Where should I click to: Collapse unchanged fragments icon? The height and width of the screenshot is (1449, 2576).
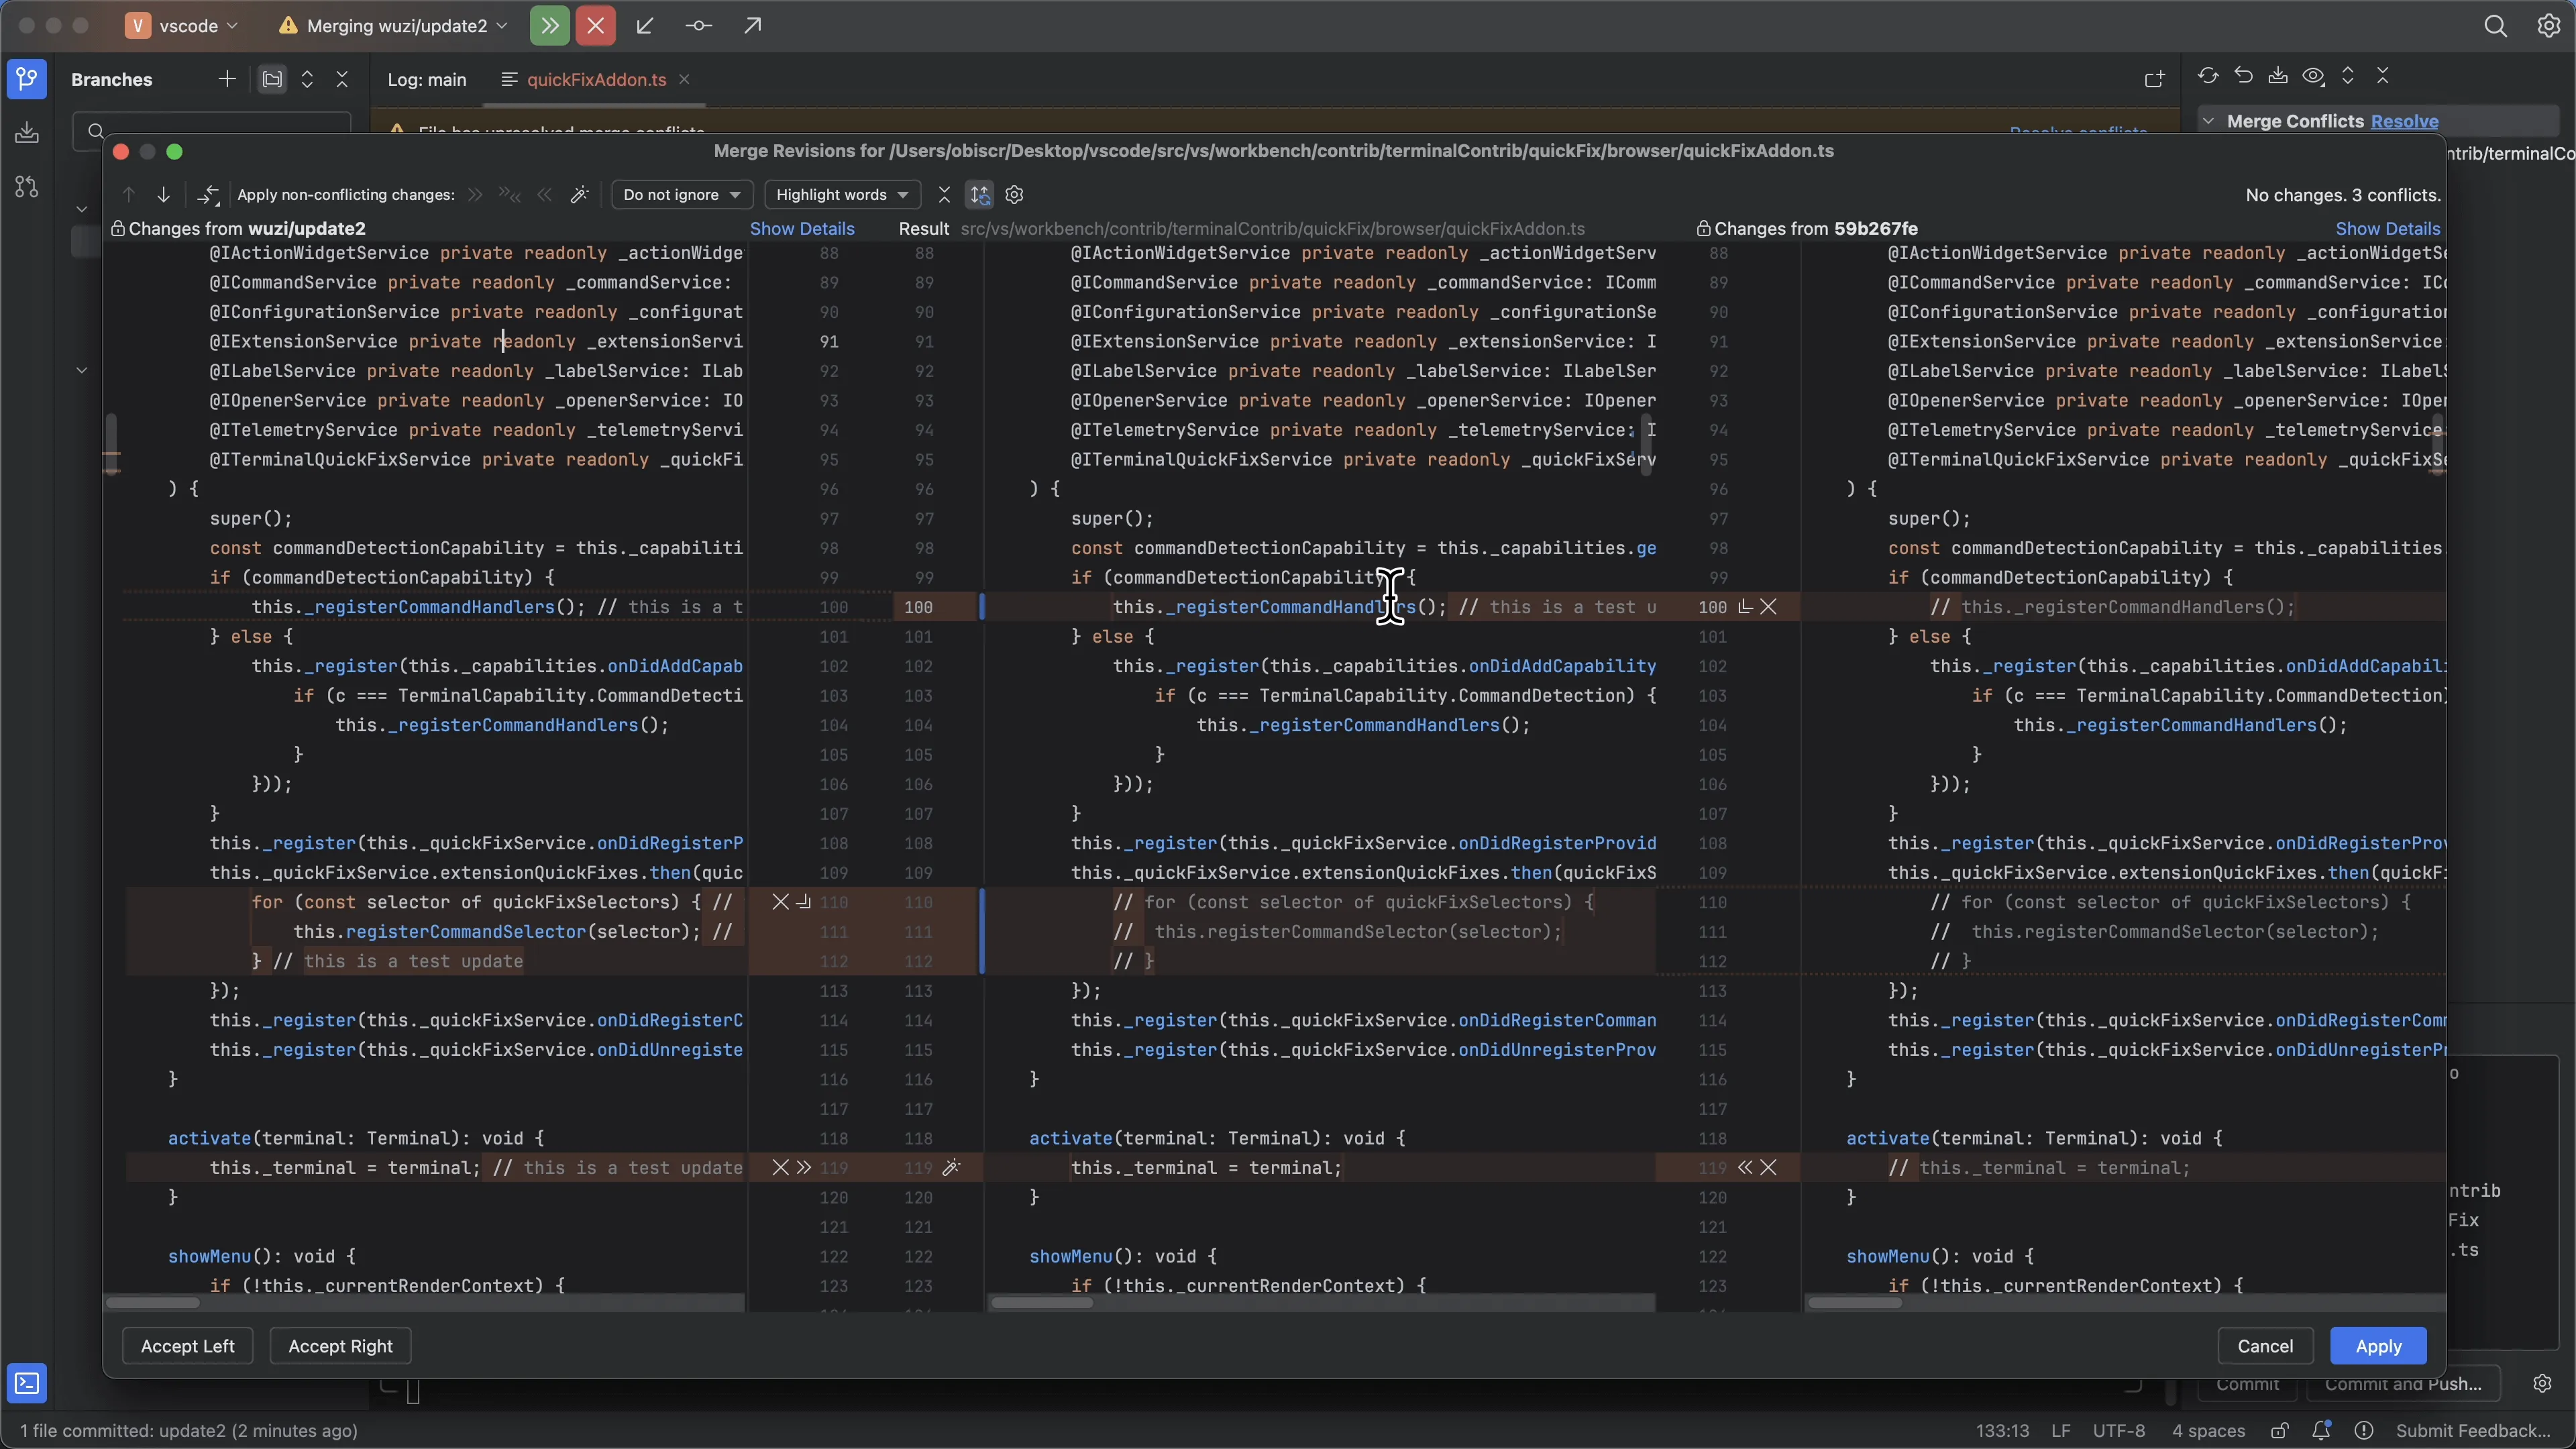click(x=944, y=195)
